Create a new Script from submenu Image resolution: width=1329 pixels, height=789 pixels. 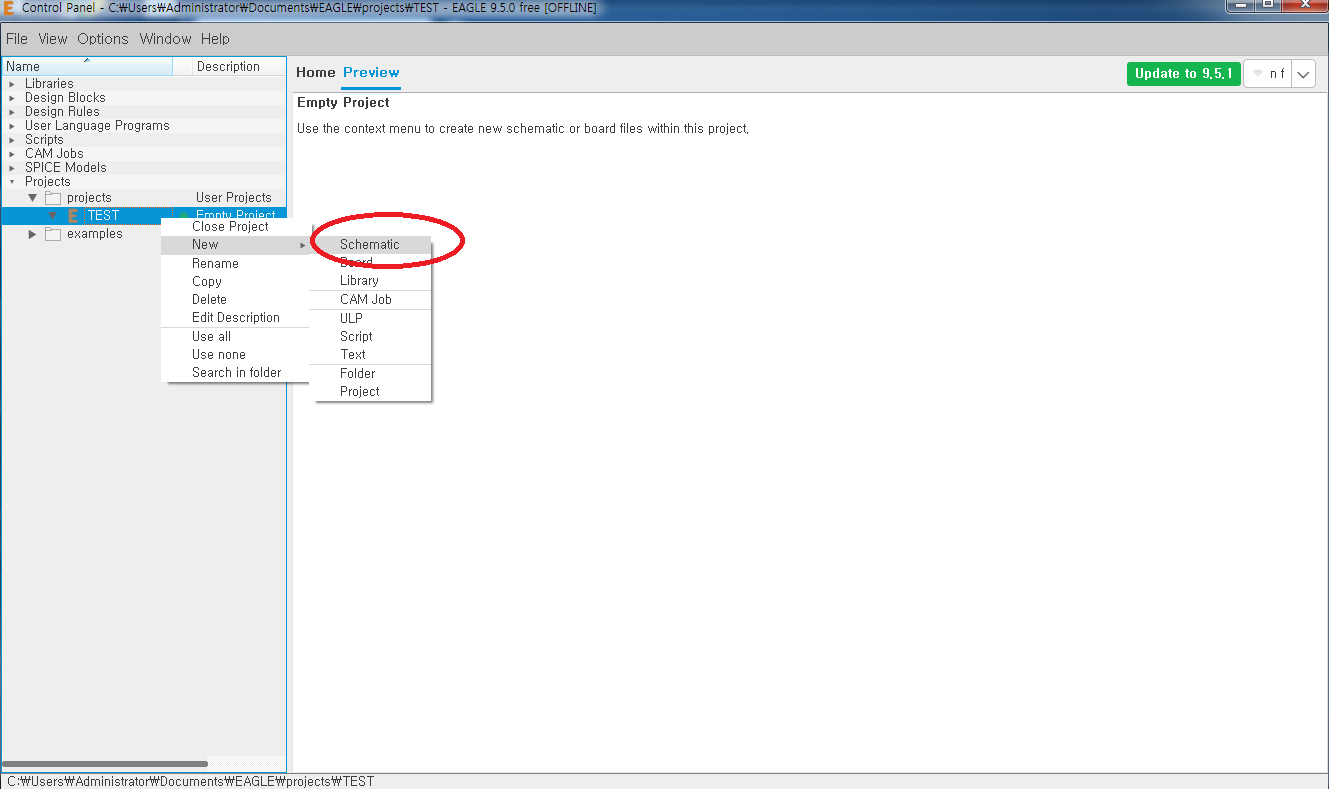click(372, 336)
